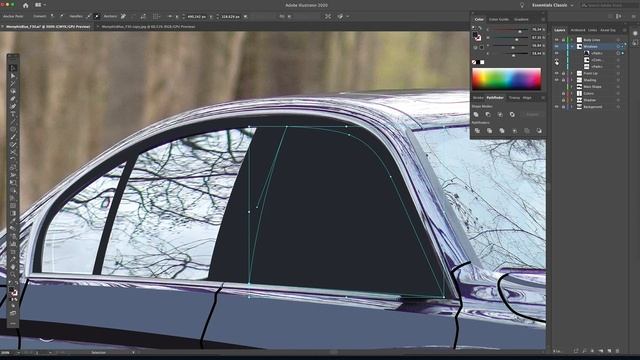Screen dimensions: 640x360
Task: Click the remove selected anchor points icon
Action: point(123,16)
